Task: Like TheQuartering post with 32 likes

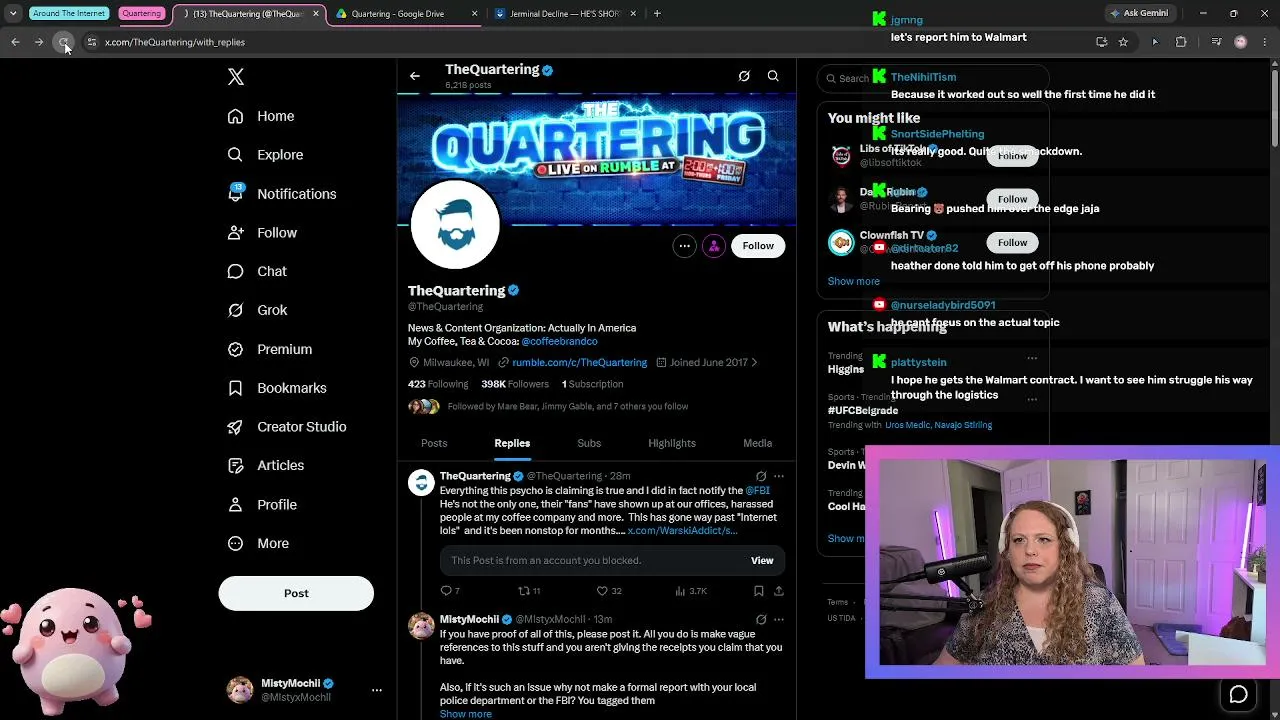Action: tap(609, 591)
